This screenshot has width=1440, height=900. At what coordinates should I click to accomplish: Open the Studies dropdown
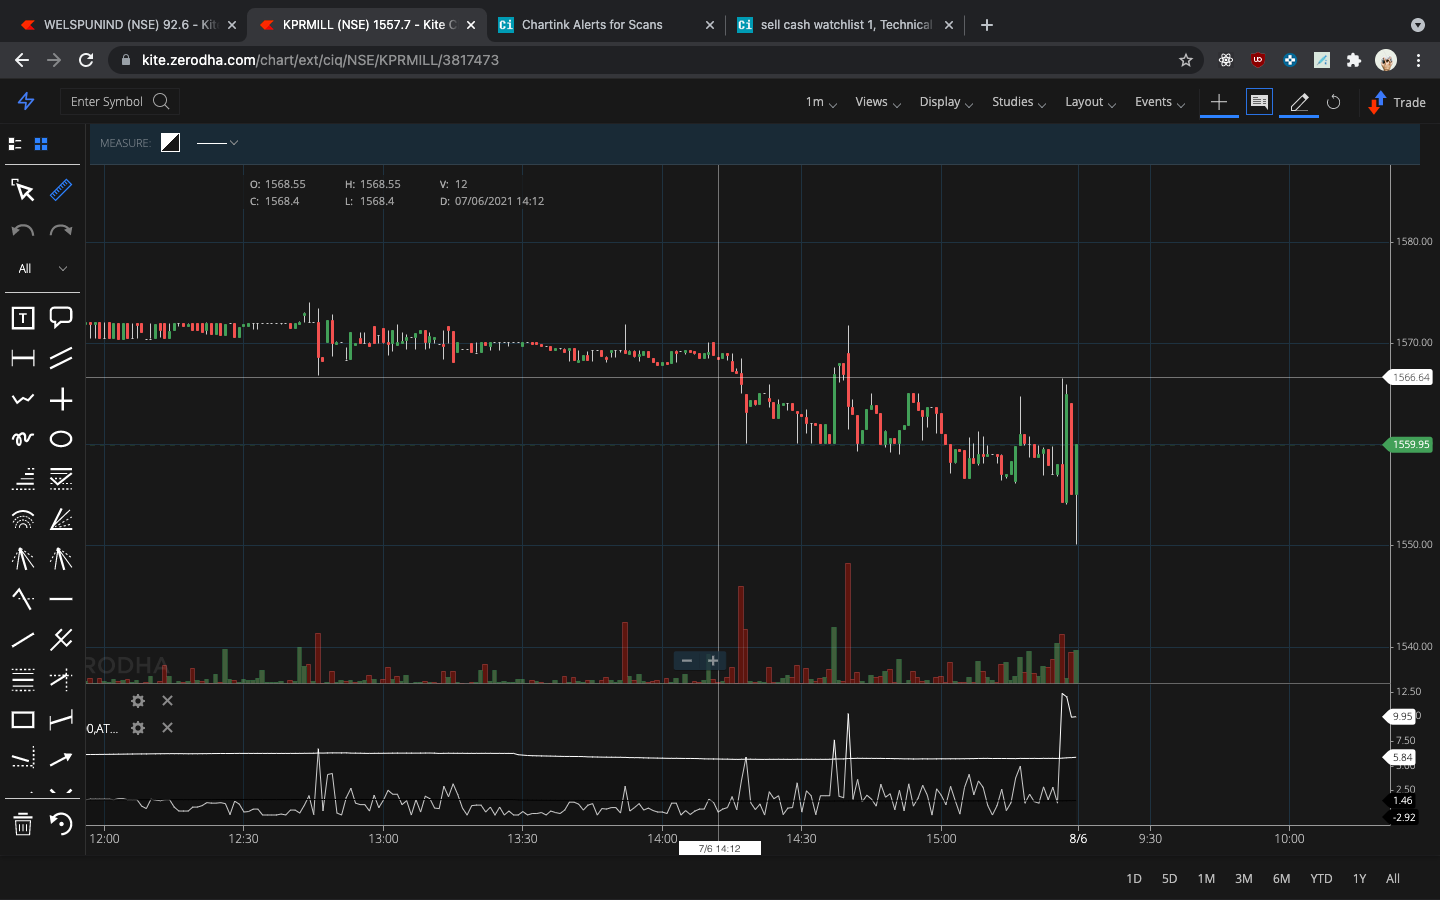coord(1017,102)
